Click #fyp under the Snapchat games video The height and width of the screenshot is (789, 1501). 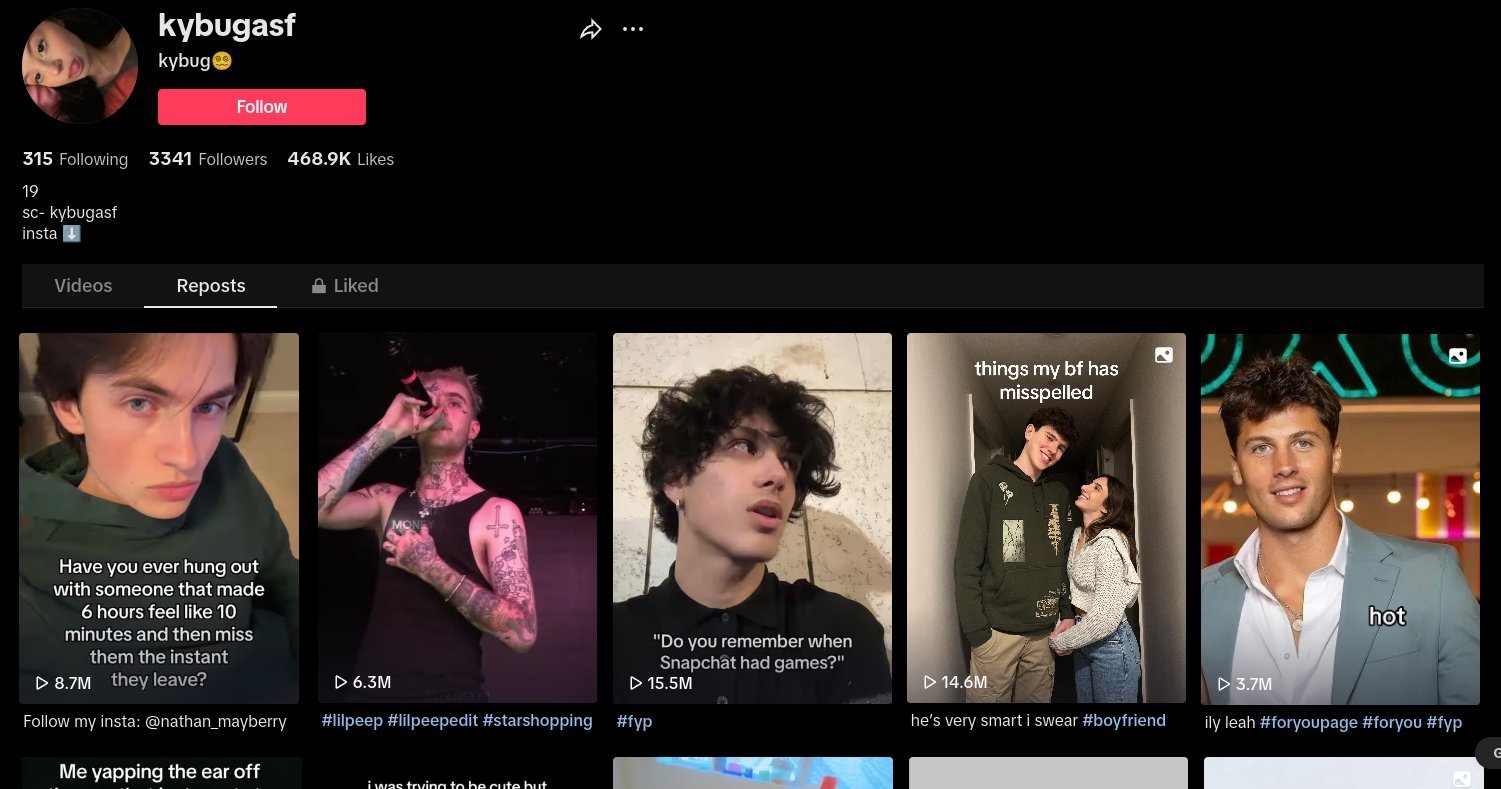634,721
